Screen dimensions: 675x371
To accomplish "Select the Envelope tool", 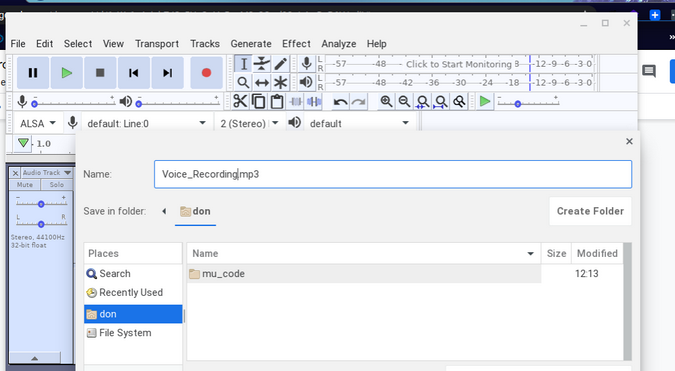I will point(261,64).
